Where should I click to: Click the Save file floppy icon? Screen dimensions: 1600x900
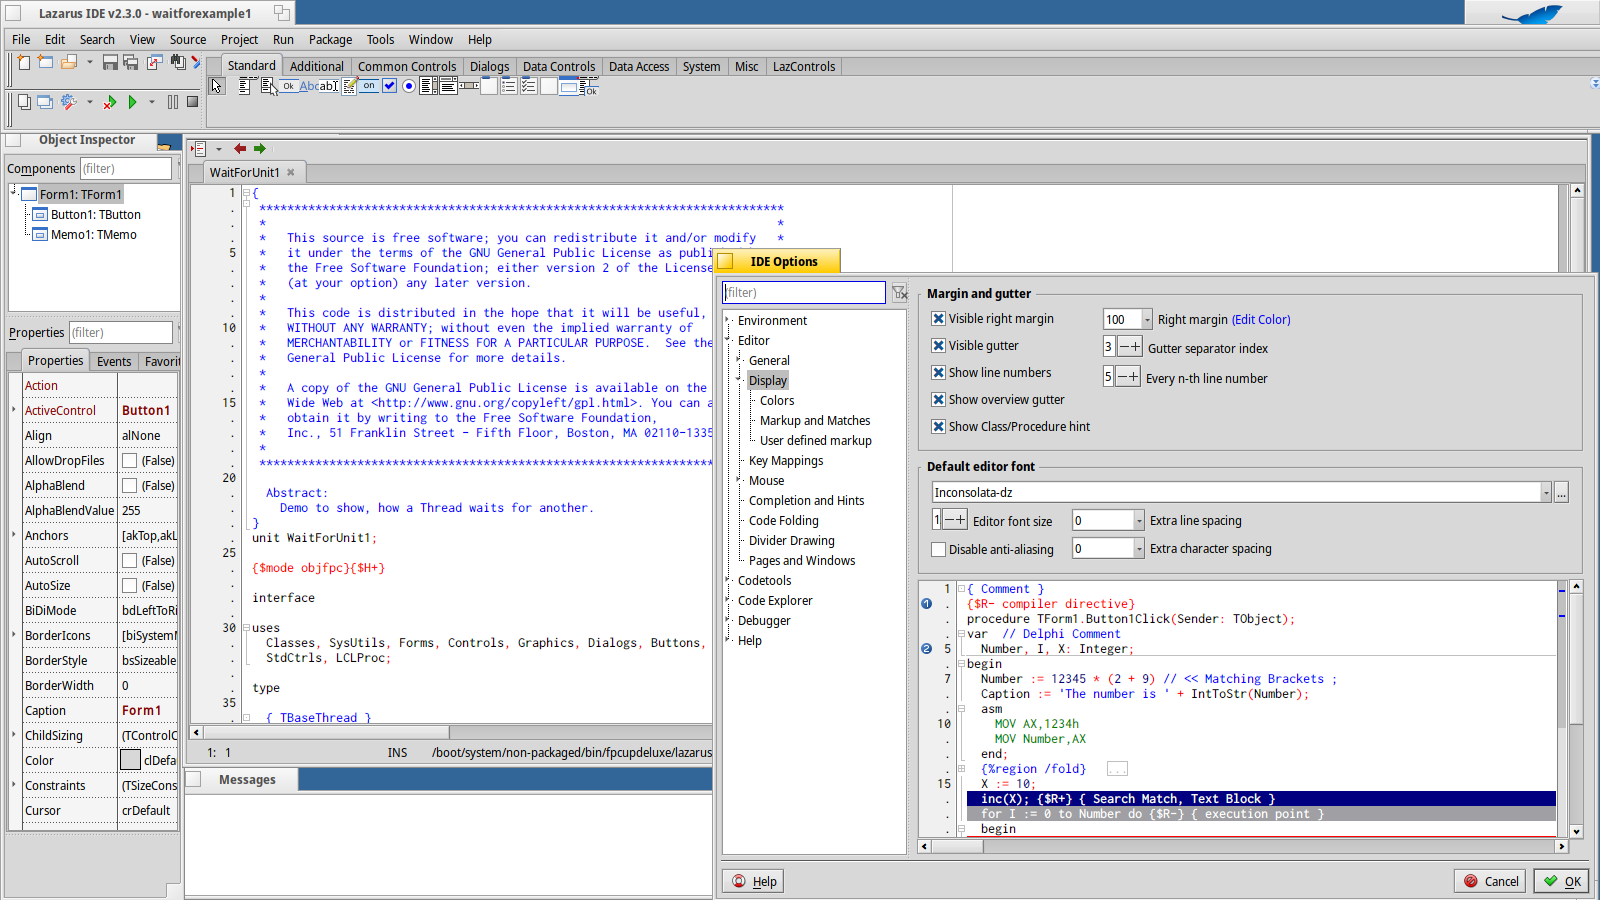[110, 62]
